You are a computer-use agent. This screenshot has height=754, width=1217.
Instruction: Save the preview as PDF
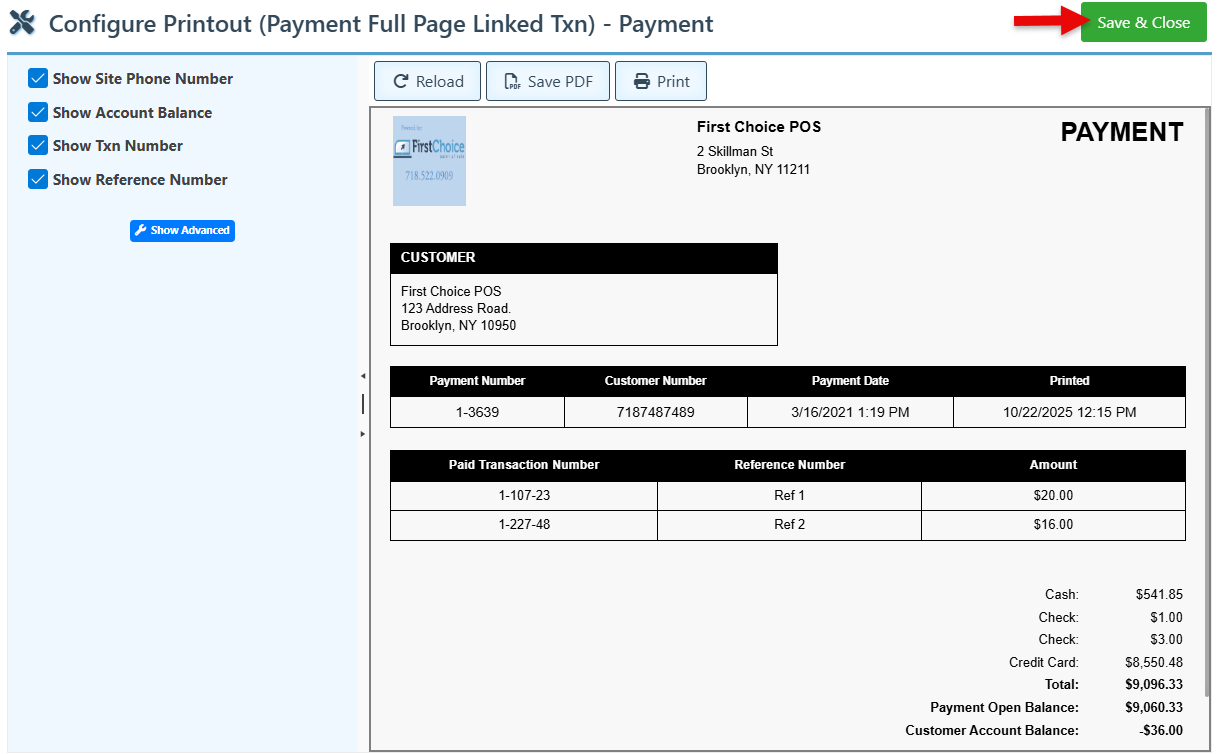point(548,82)
